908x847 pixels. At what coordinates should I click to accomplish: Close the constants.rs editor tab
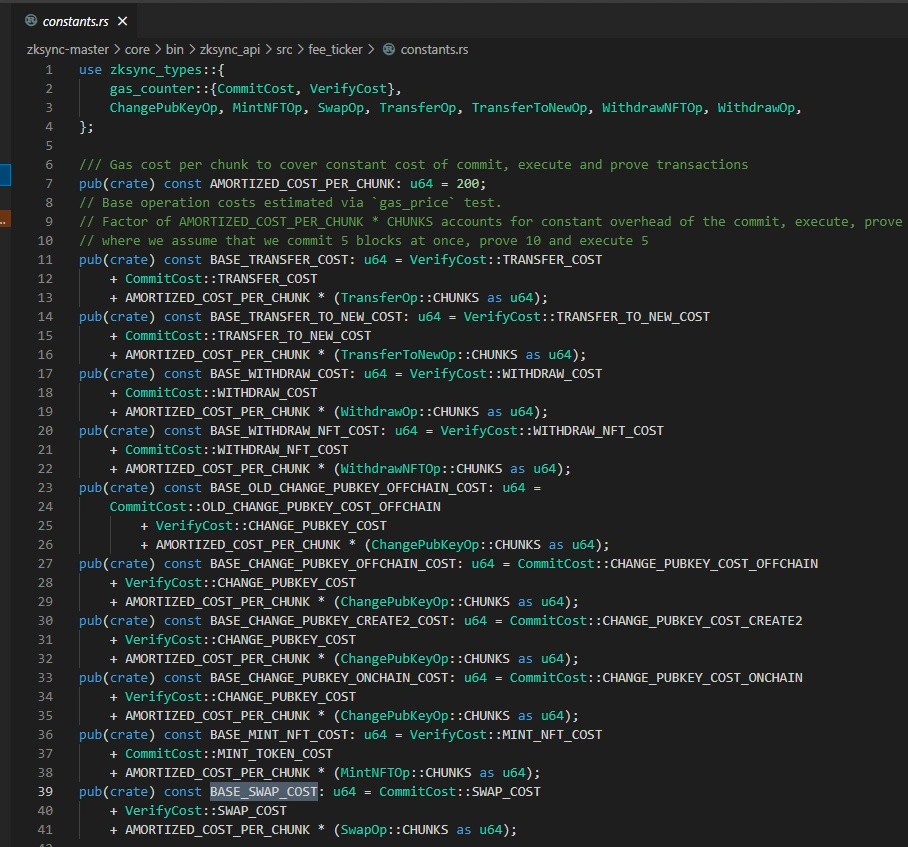click(123, 21)
